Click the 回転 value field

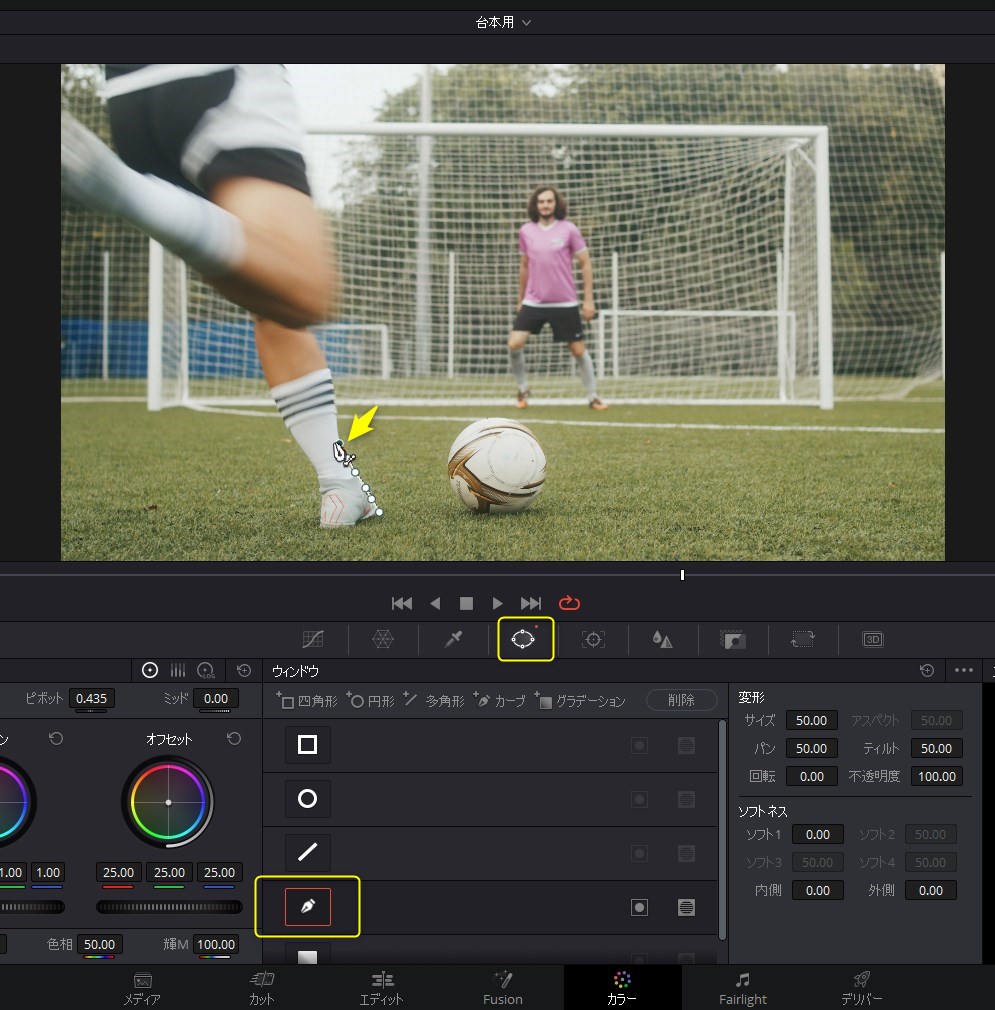(811, 777)
